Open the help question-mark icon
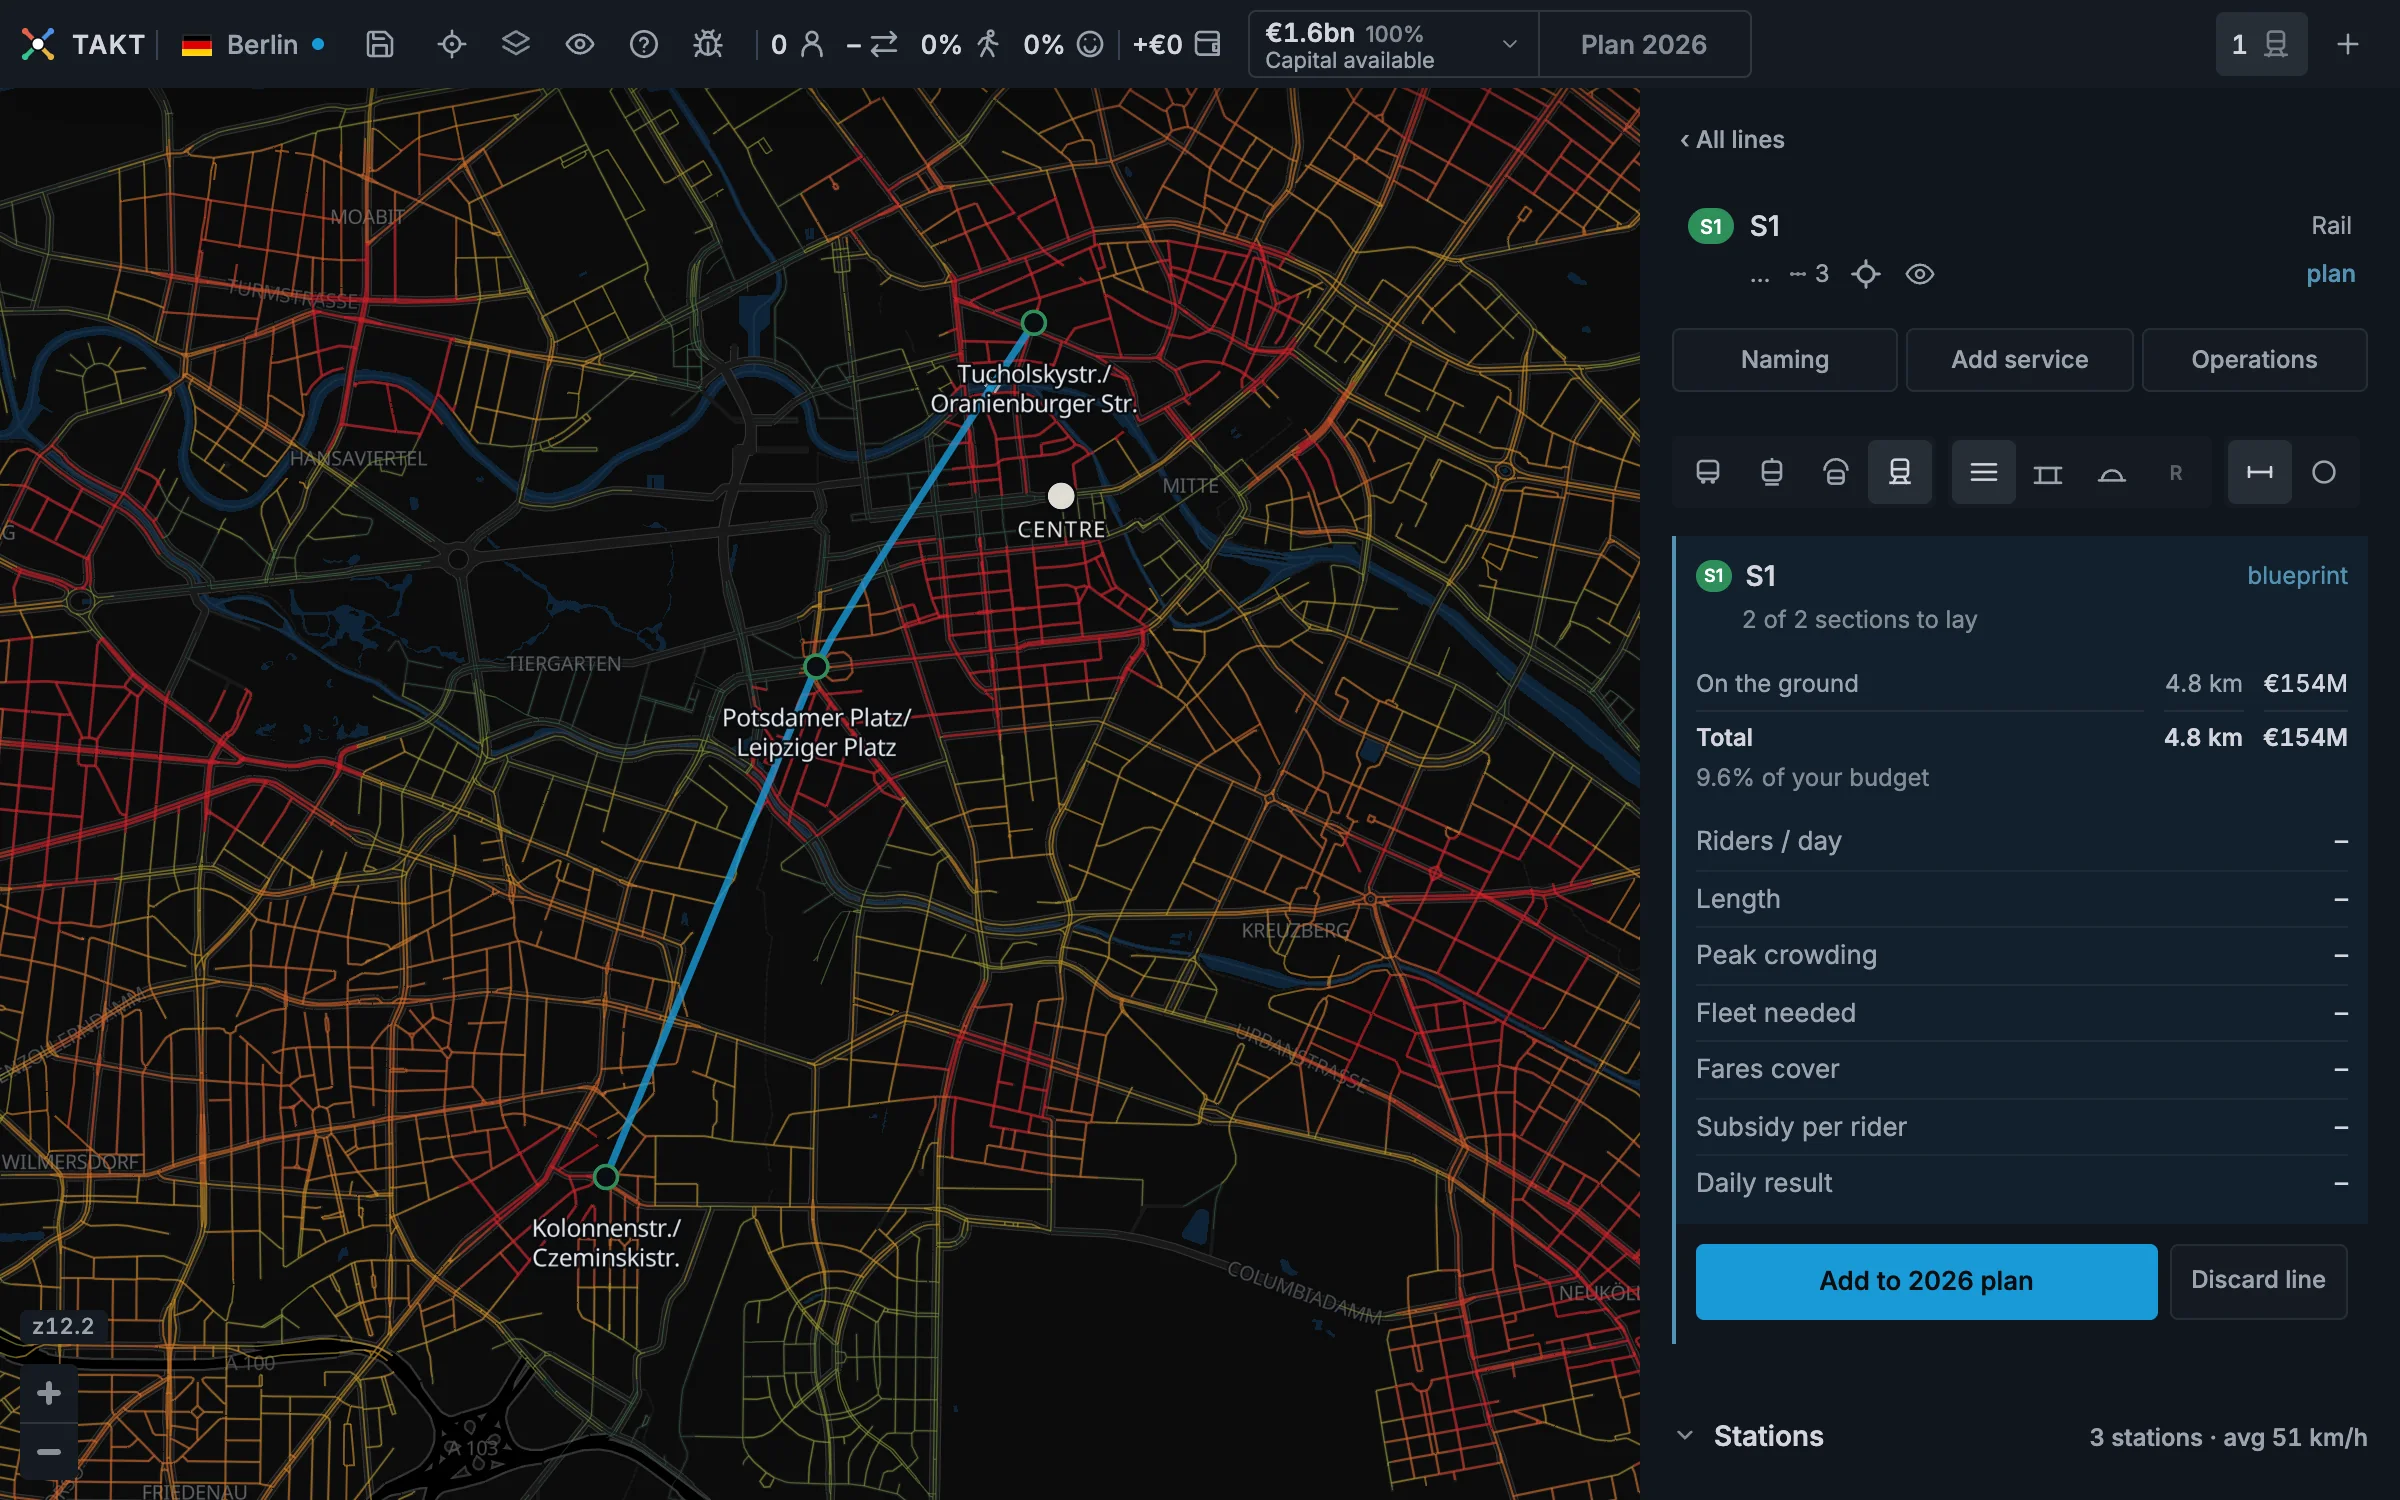The height and width of the screenshot is (1500, 2400). coord(644,44)
